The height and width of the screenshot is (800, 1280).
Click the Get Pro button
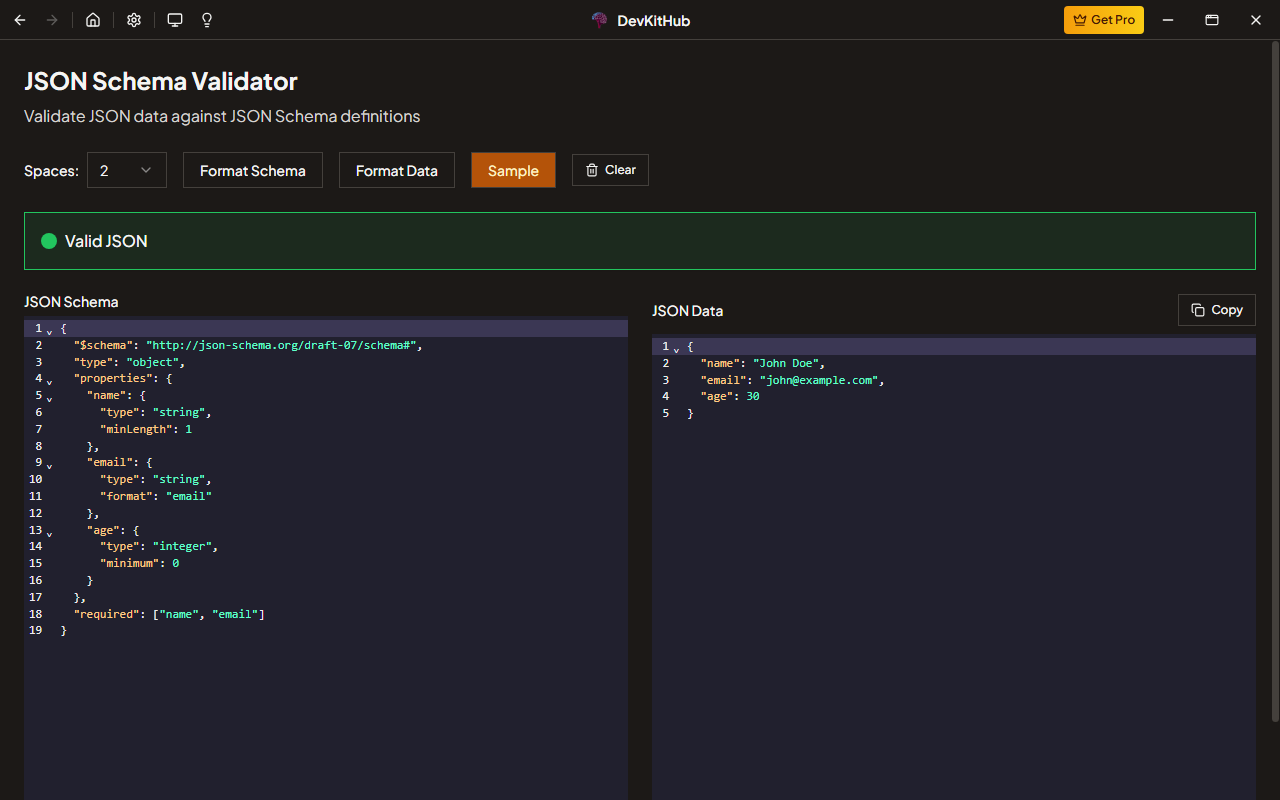pyautogui.click(x=1104, y=20)
